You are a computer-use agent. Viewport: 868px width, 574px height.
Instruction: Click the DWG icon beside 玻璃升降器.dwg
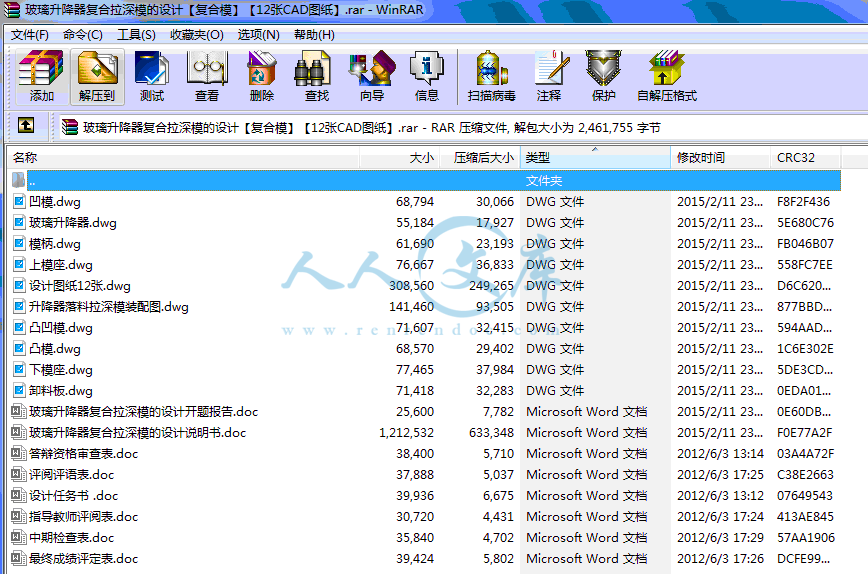19,223
